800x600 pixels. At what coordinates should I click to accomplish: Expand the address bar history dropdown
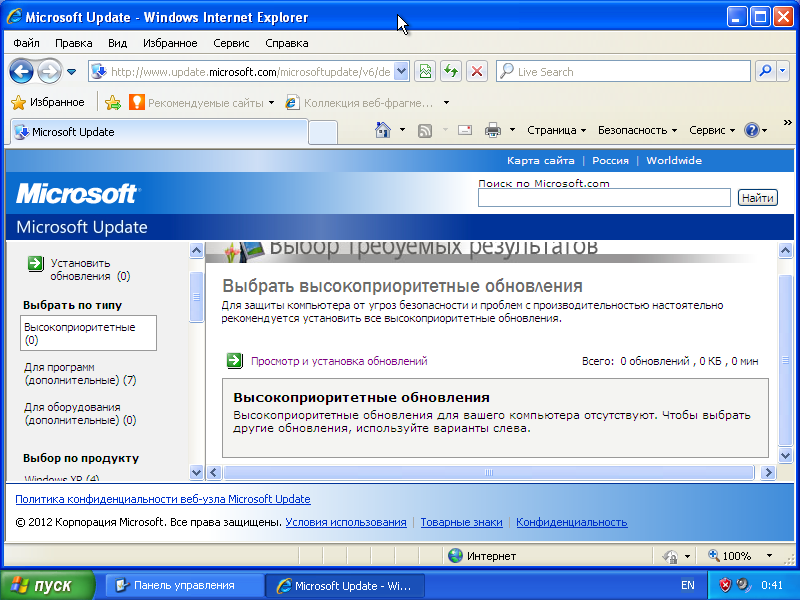(x=402, y=71)
